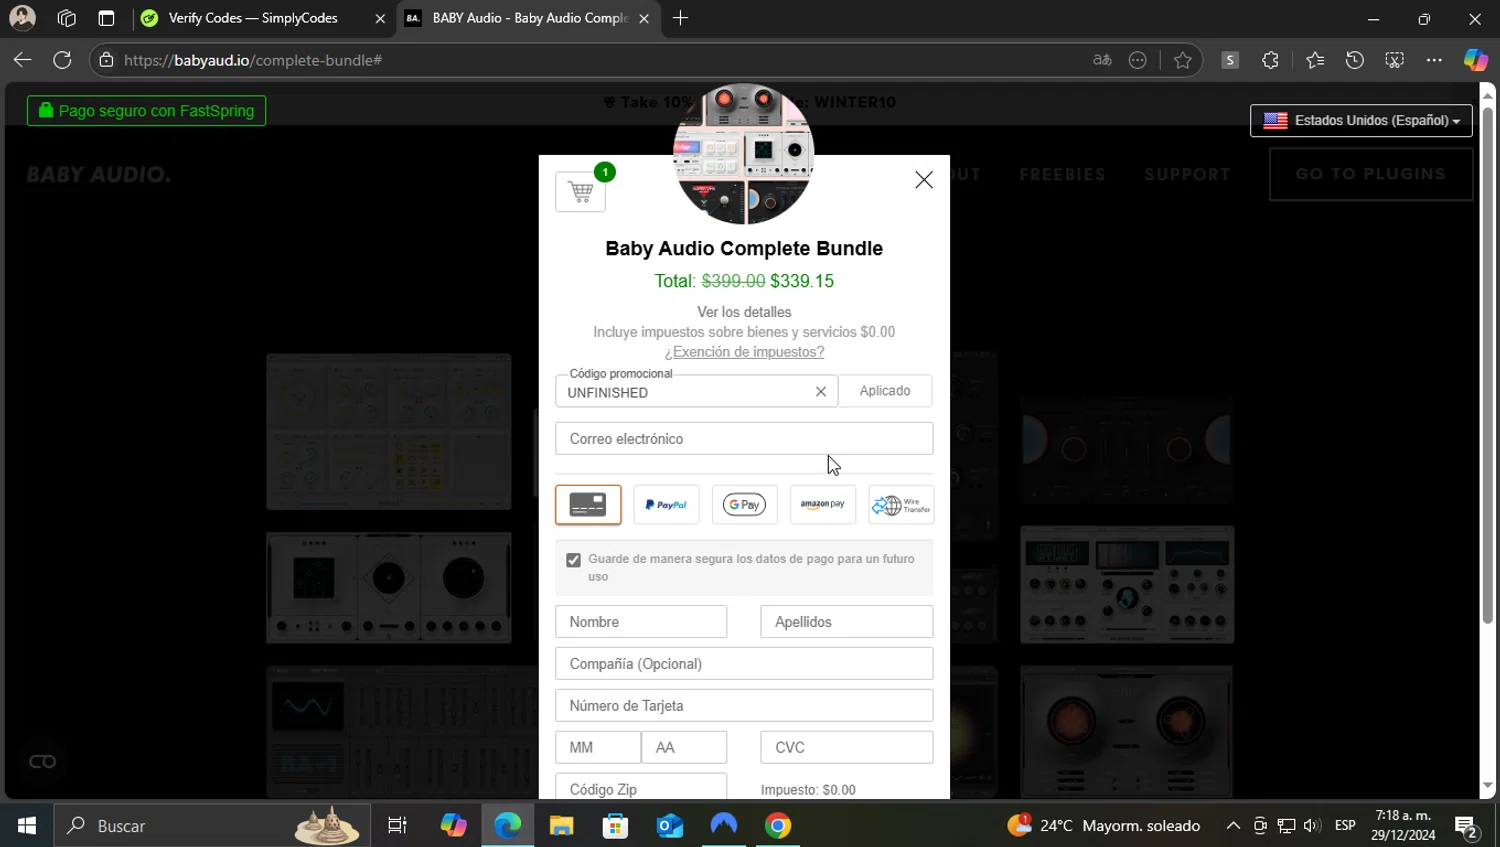This screenshot has height=847, width=1500.
Task: Click the AA expiry year field
Action: click(x=684, y=748)
